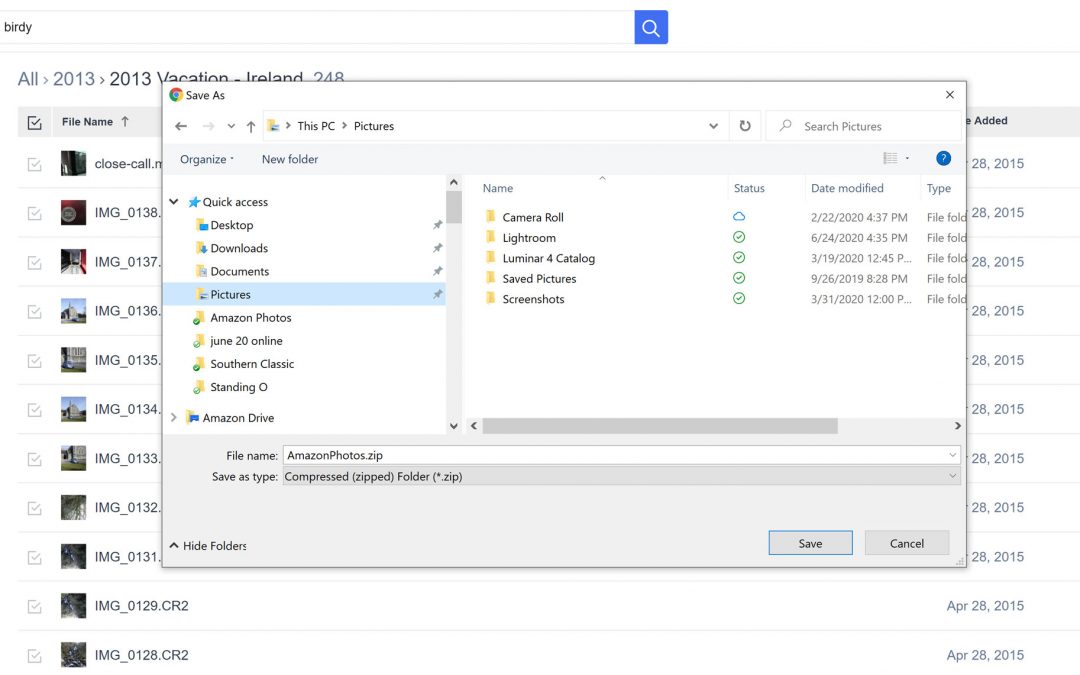Click the Up one level arrow
Screen dimensions: 1080x675
[251, 126]
